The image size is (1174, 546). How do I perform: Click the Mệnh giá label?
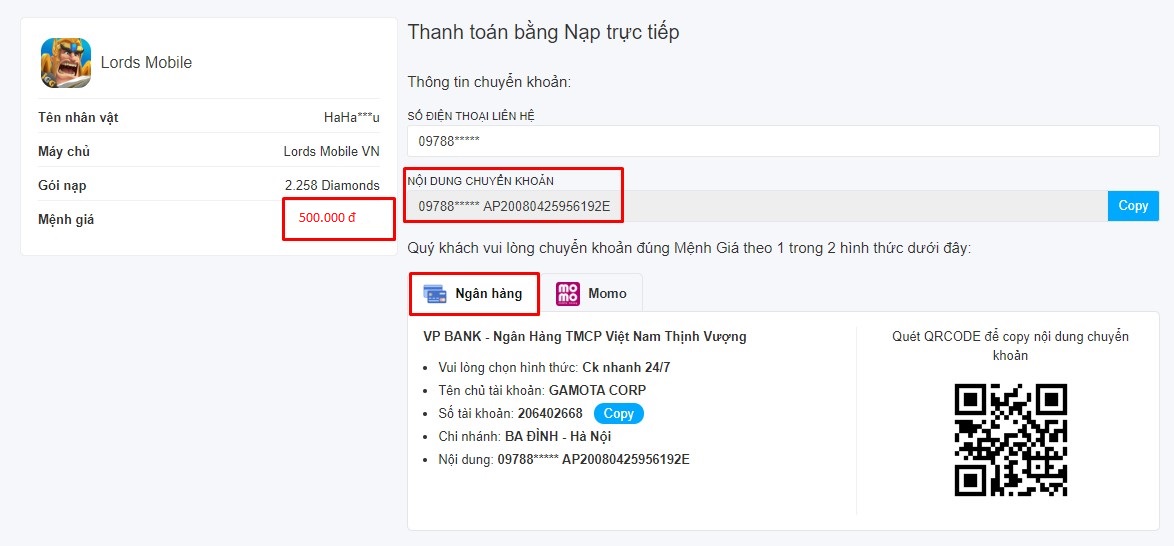pos(66,219)
